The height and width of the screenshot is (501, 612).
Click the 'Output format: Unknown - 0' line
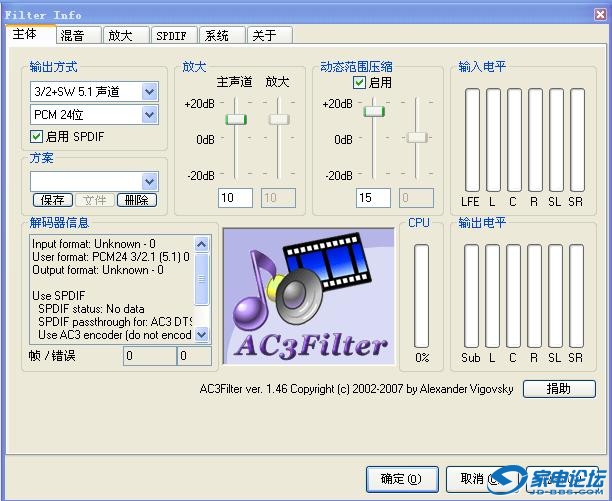pos(98,270)
